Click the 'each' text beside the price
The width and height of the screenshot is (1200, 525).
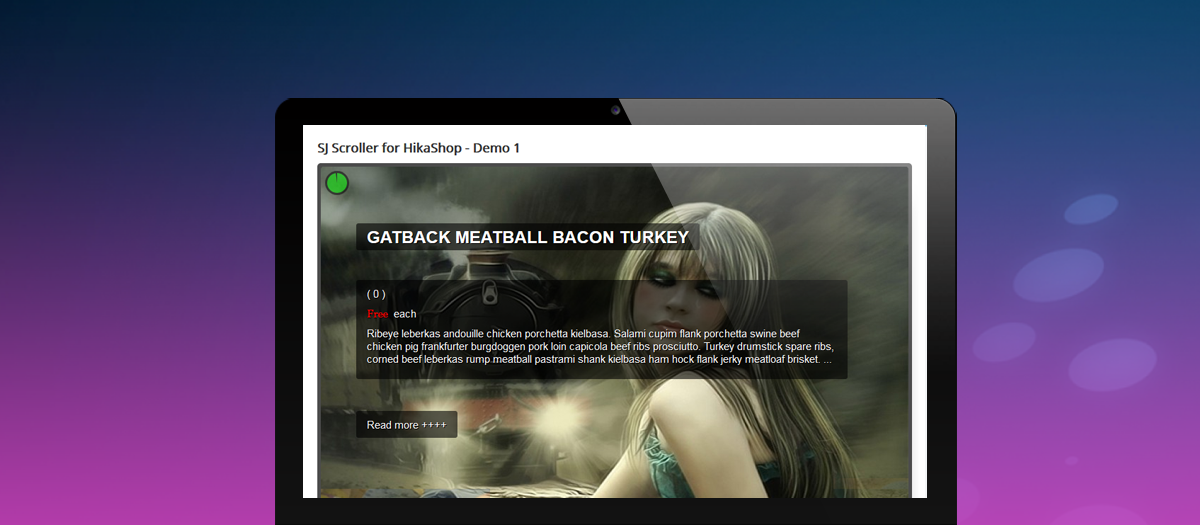[405, 314]
